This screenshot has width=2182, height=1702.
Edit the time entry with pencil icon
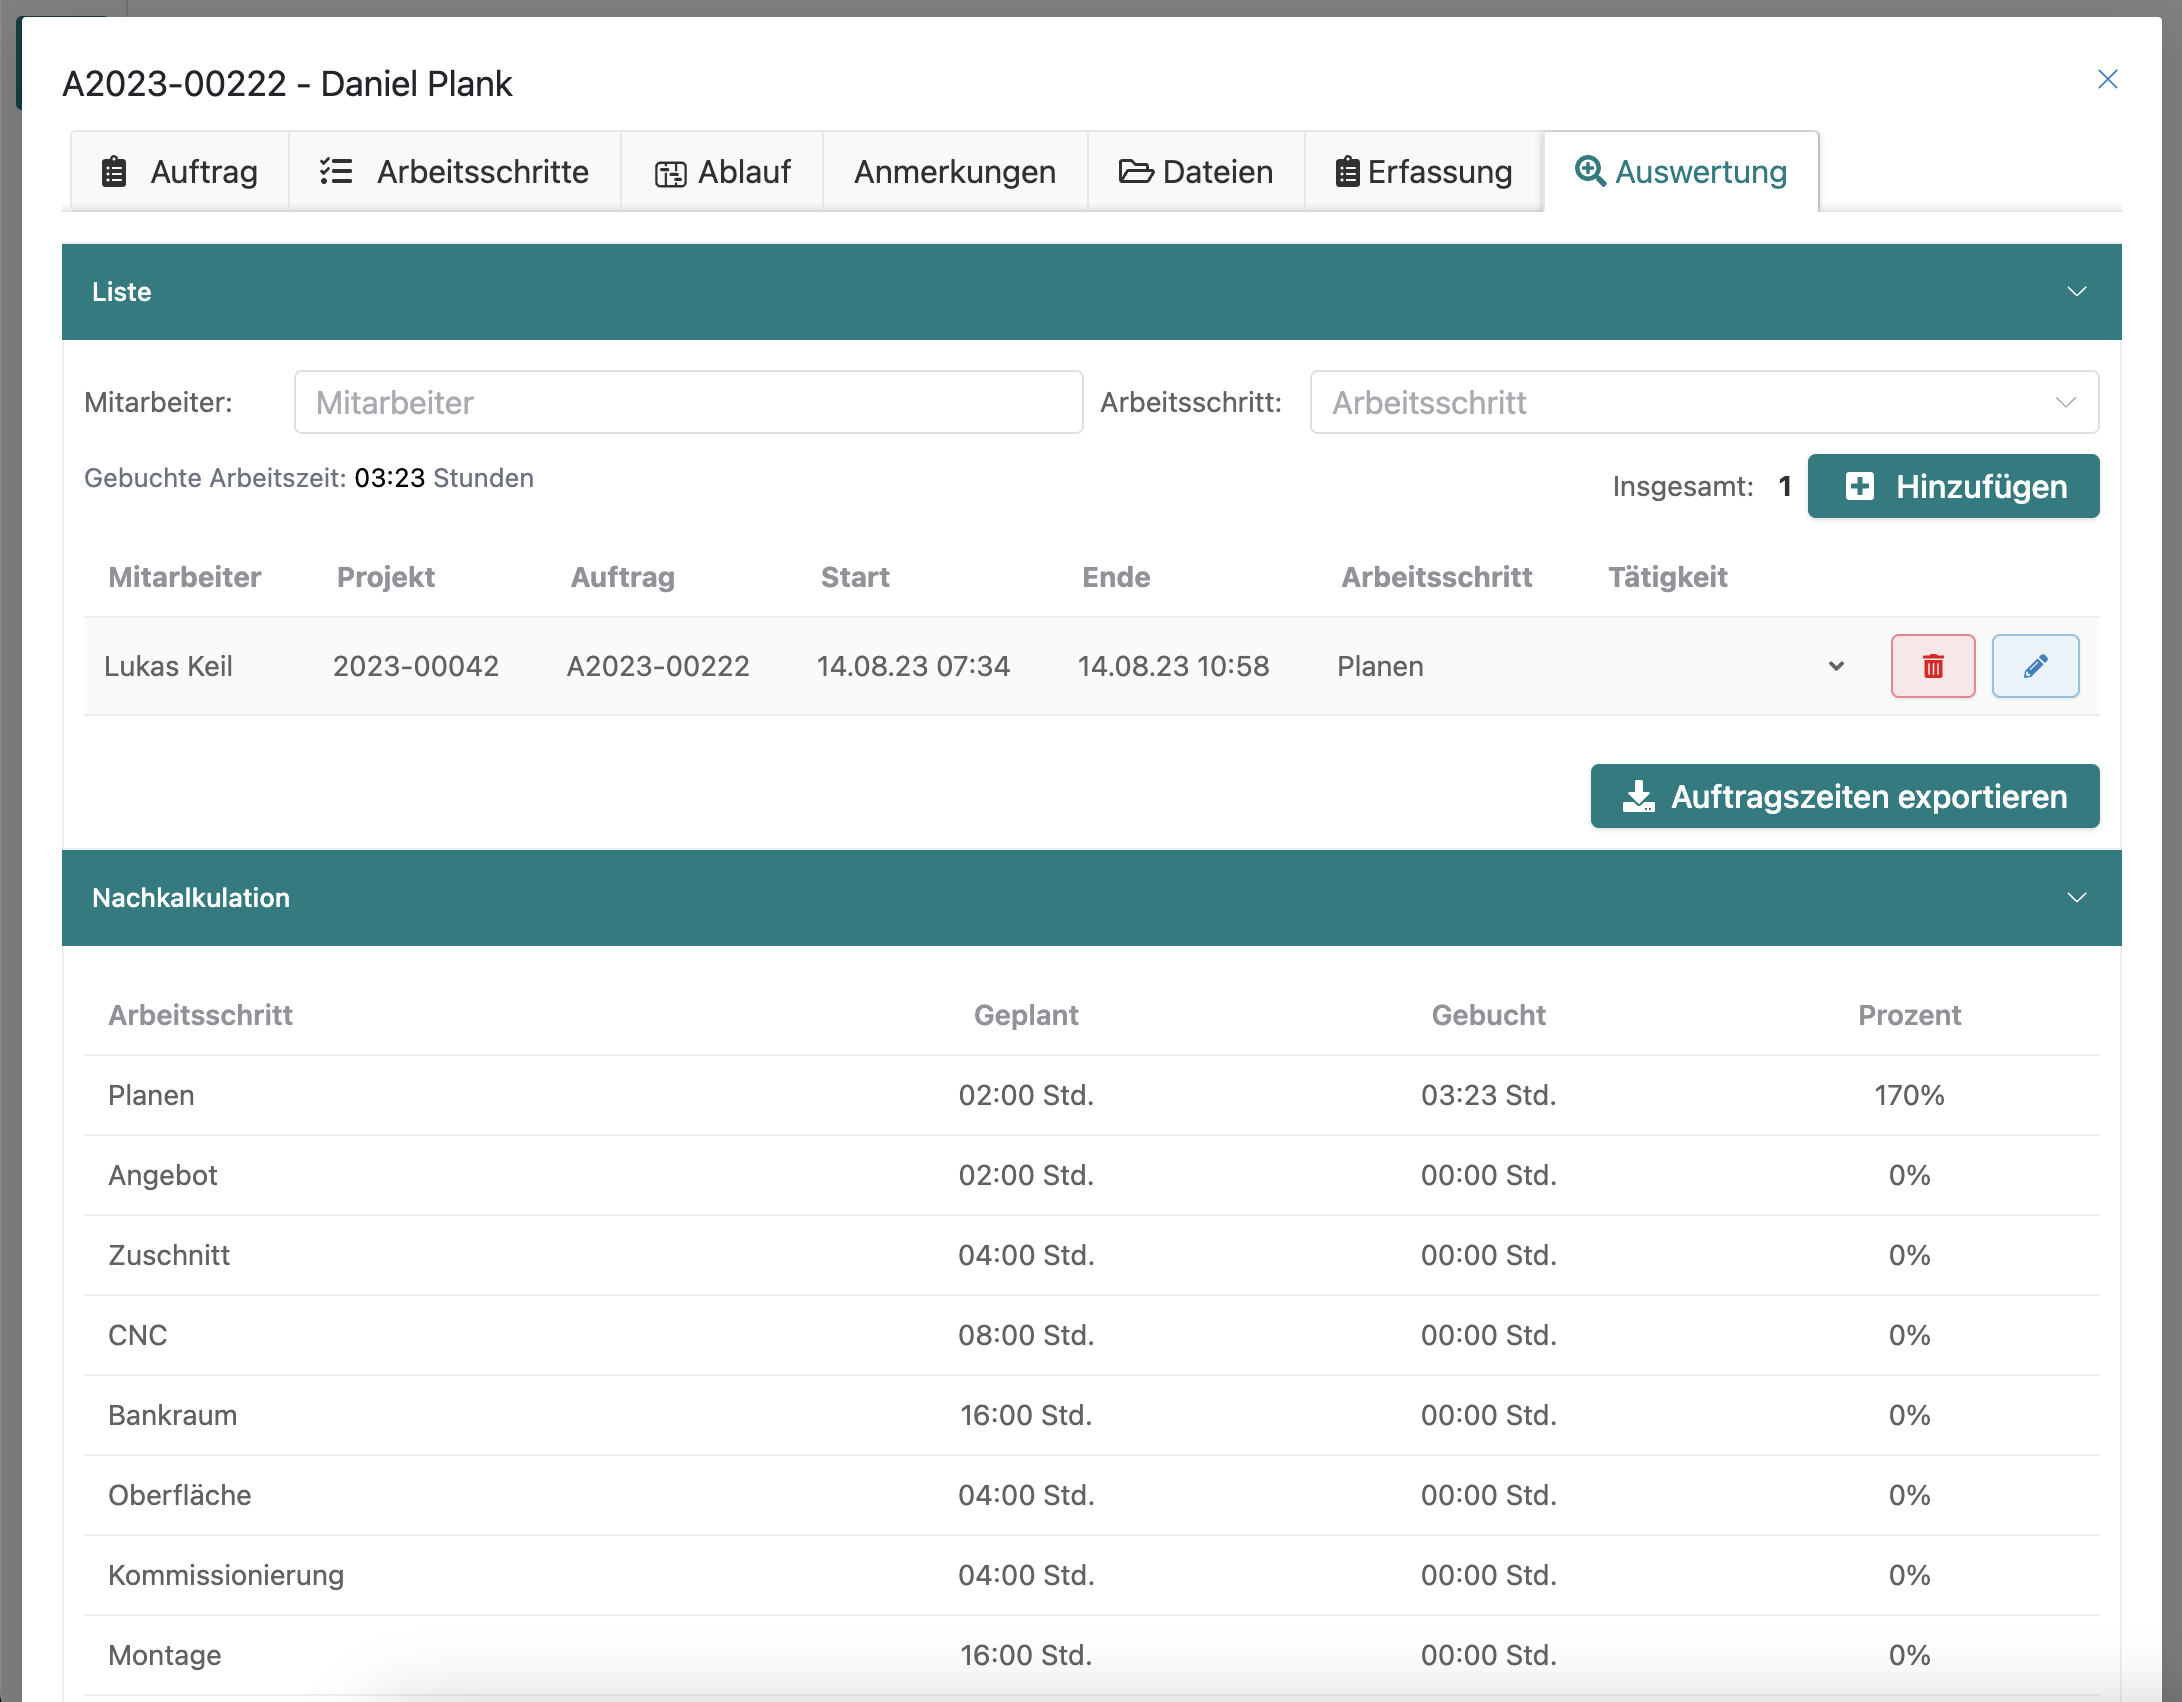click(2035, 666)
